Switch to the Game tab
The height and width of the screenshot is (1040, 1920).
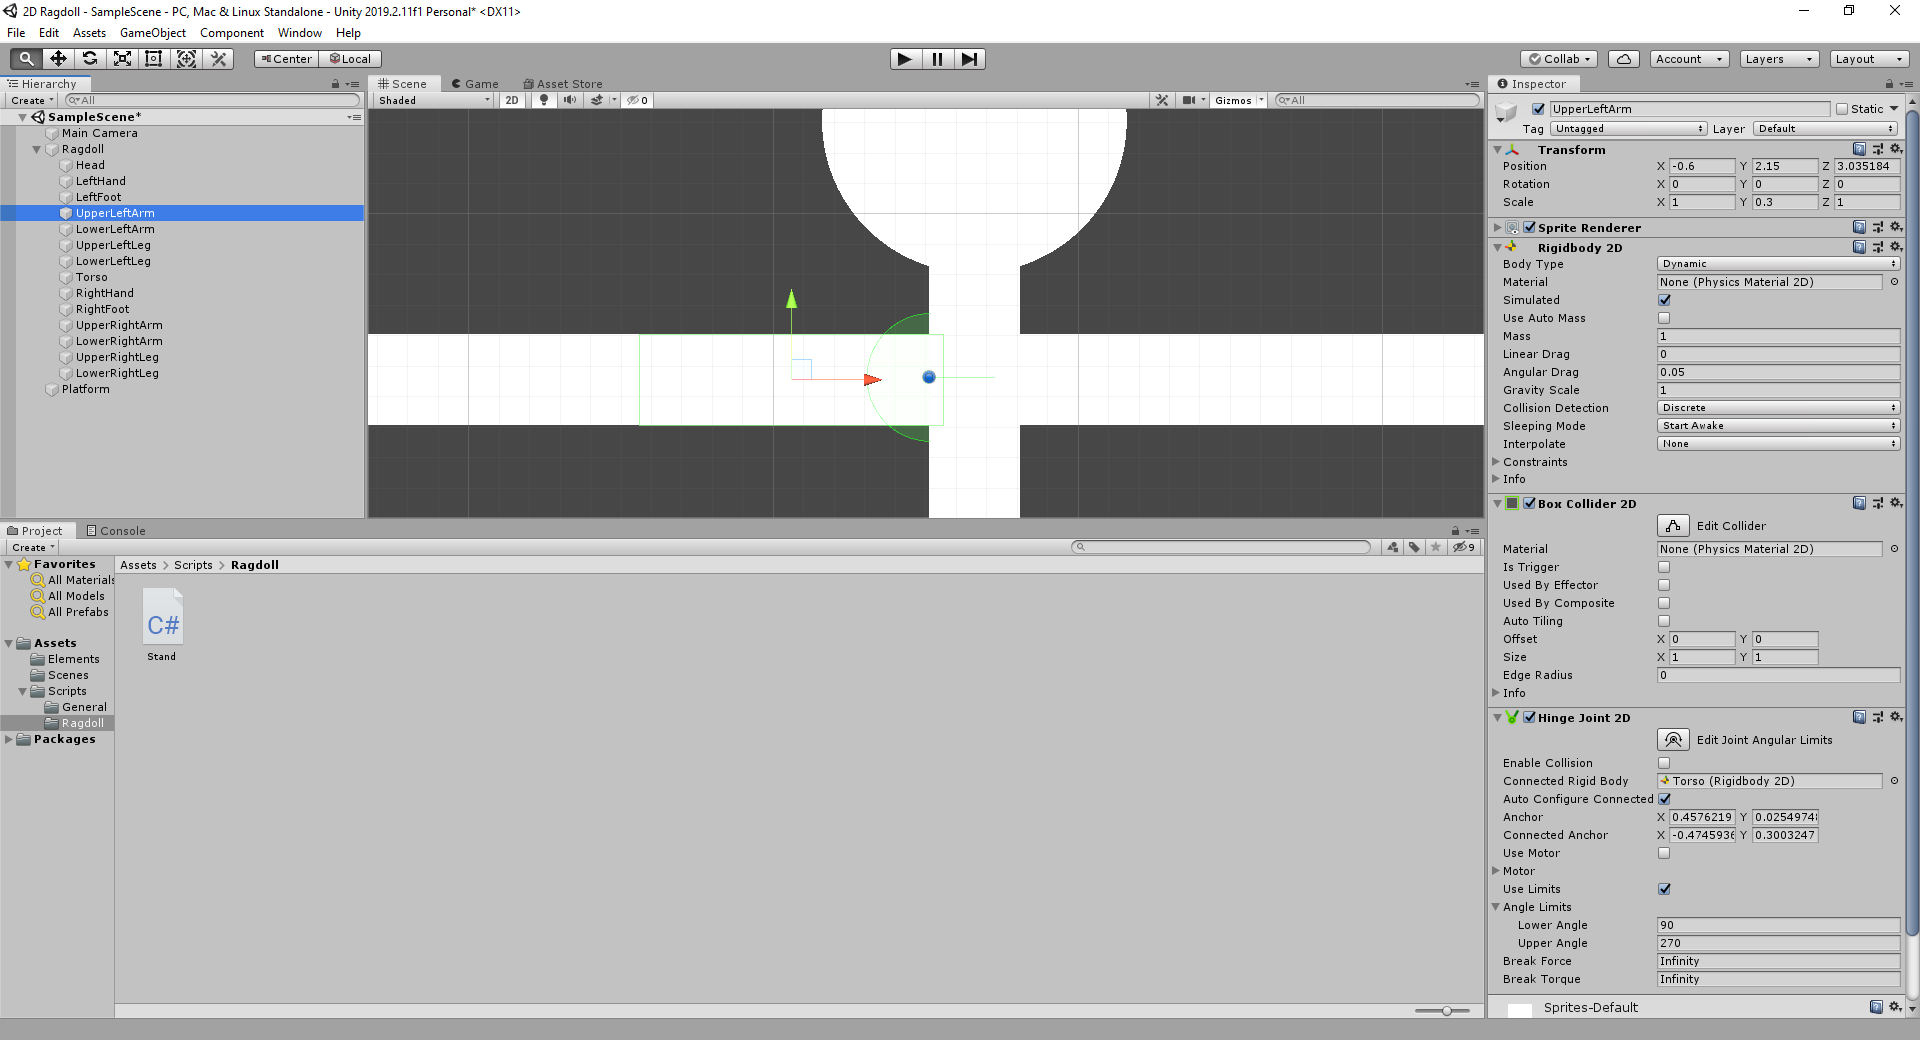tap(475, 84)
